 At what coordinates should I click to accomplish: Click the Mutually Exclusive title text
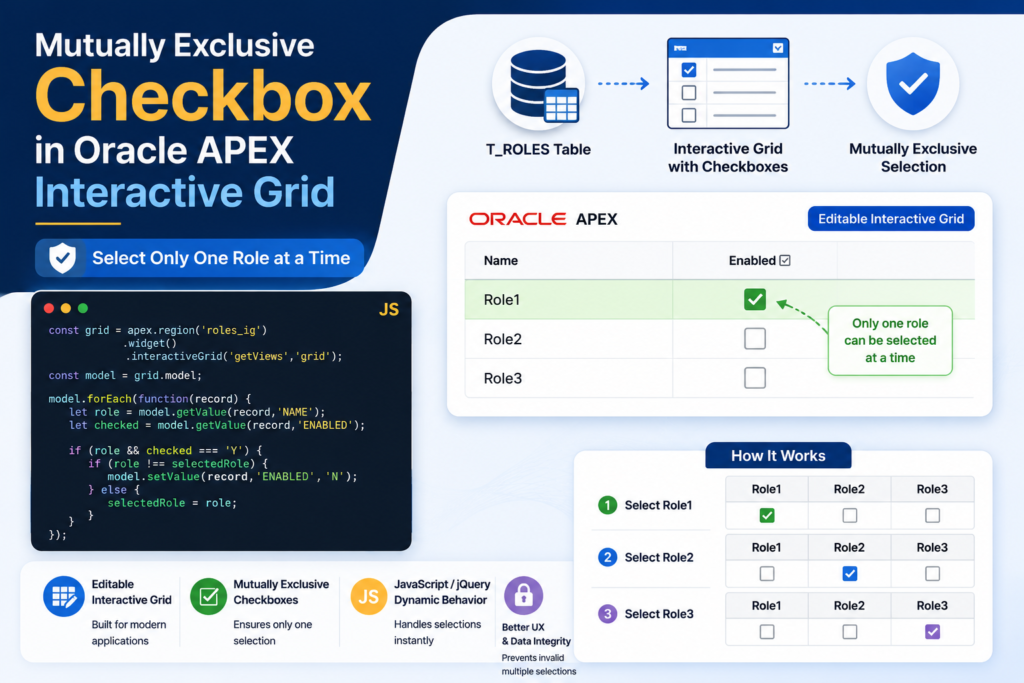click(174, 46)
